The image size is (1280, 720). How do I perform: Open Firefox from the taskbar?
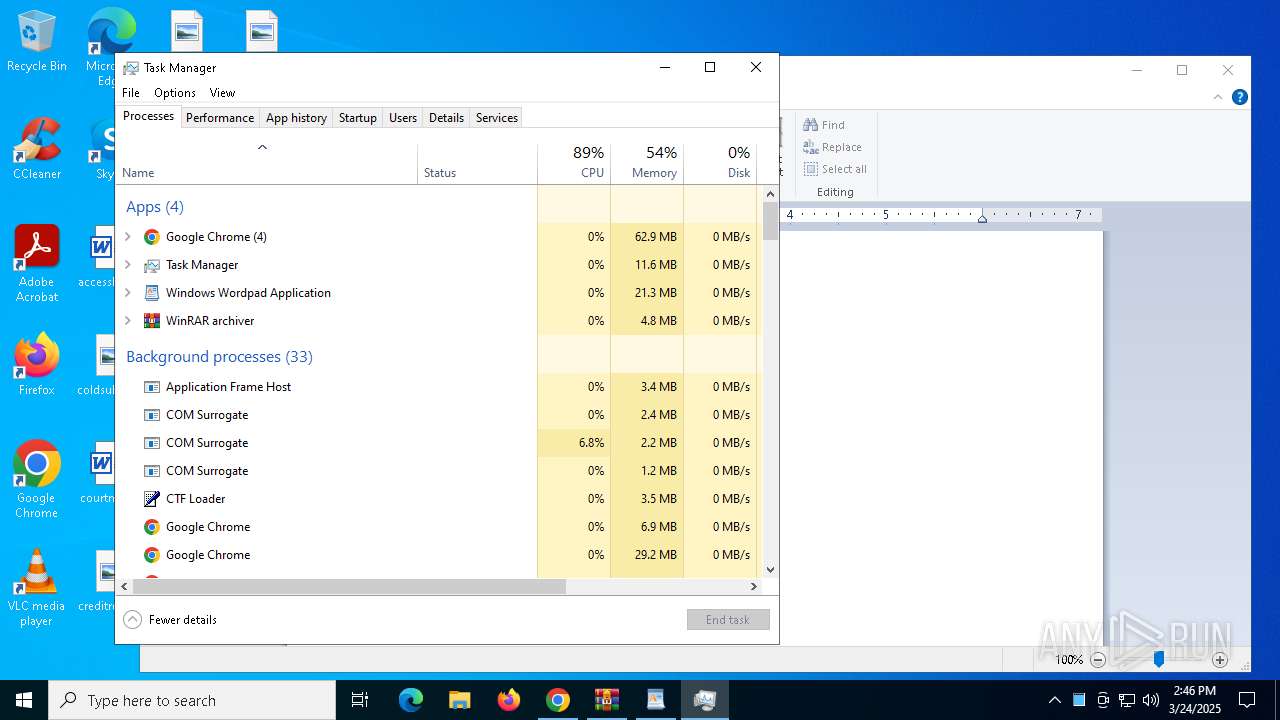[x=508, y=700]
